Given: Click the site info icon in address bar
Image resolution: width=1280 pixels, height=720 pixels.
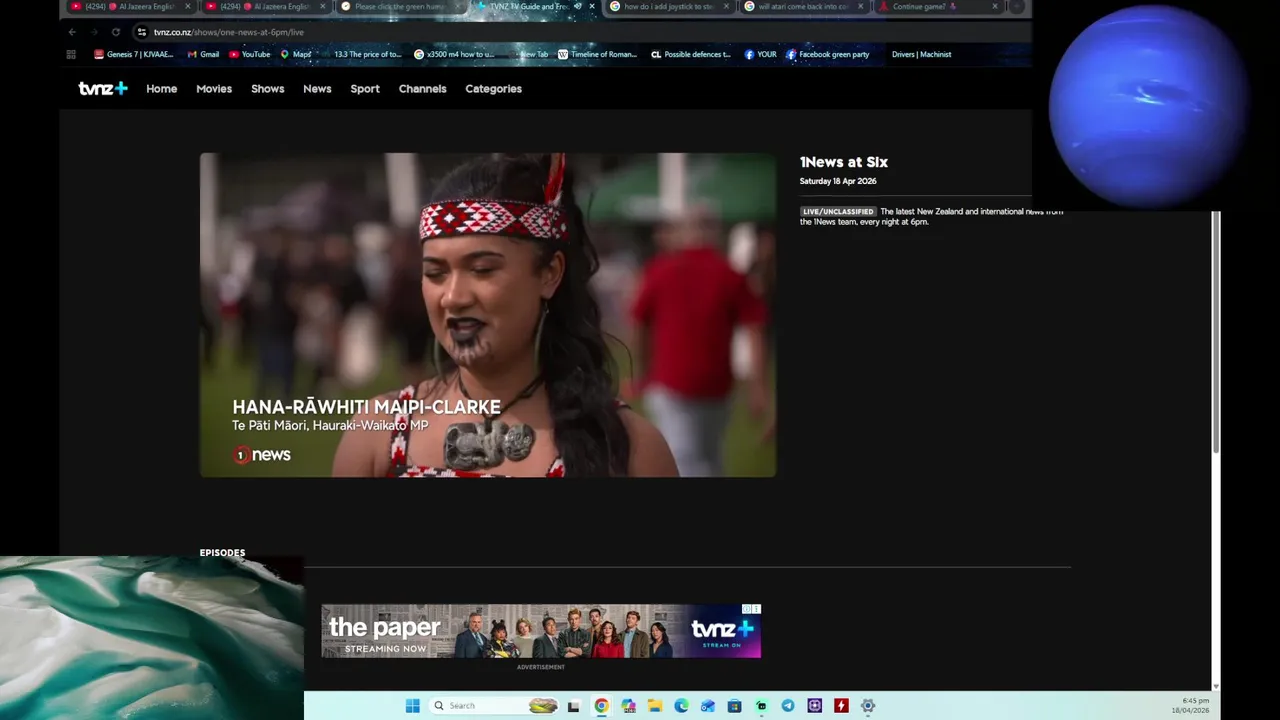Looking at the screenshot, I should pyautogui.click(x=141, y=32).
